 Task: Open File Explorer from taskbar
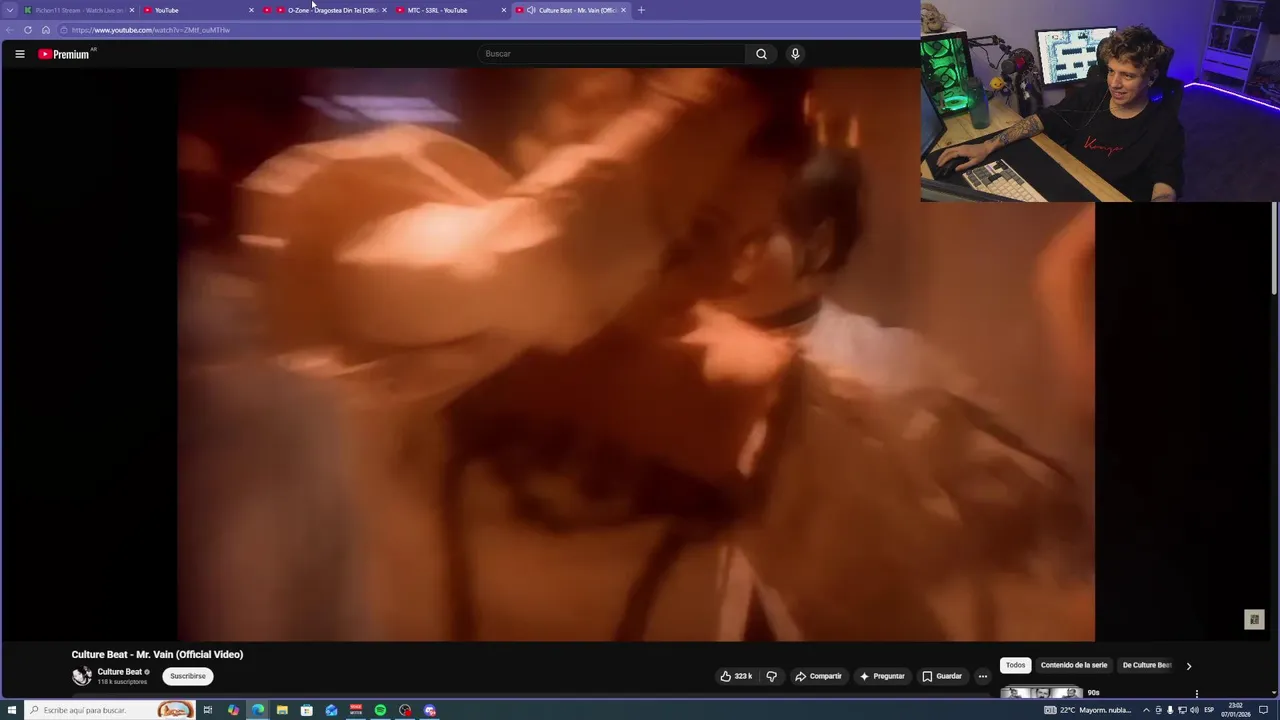(282, 710)
